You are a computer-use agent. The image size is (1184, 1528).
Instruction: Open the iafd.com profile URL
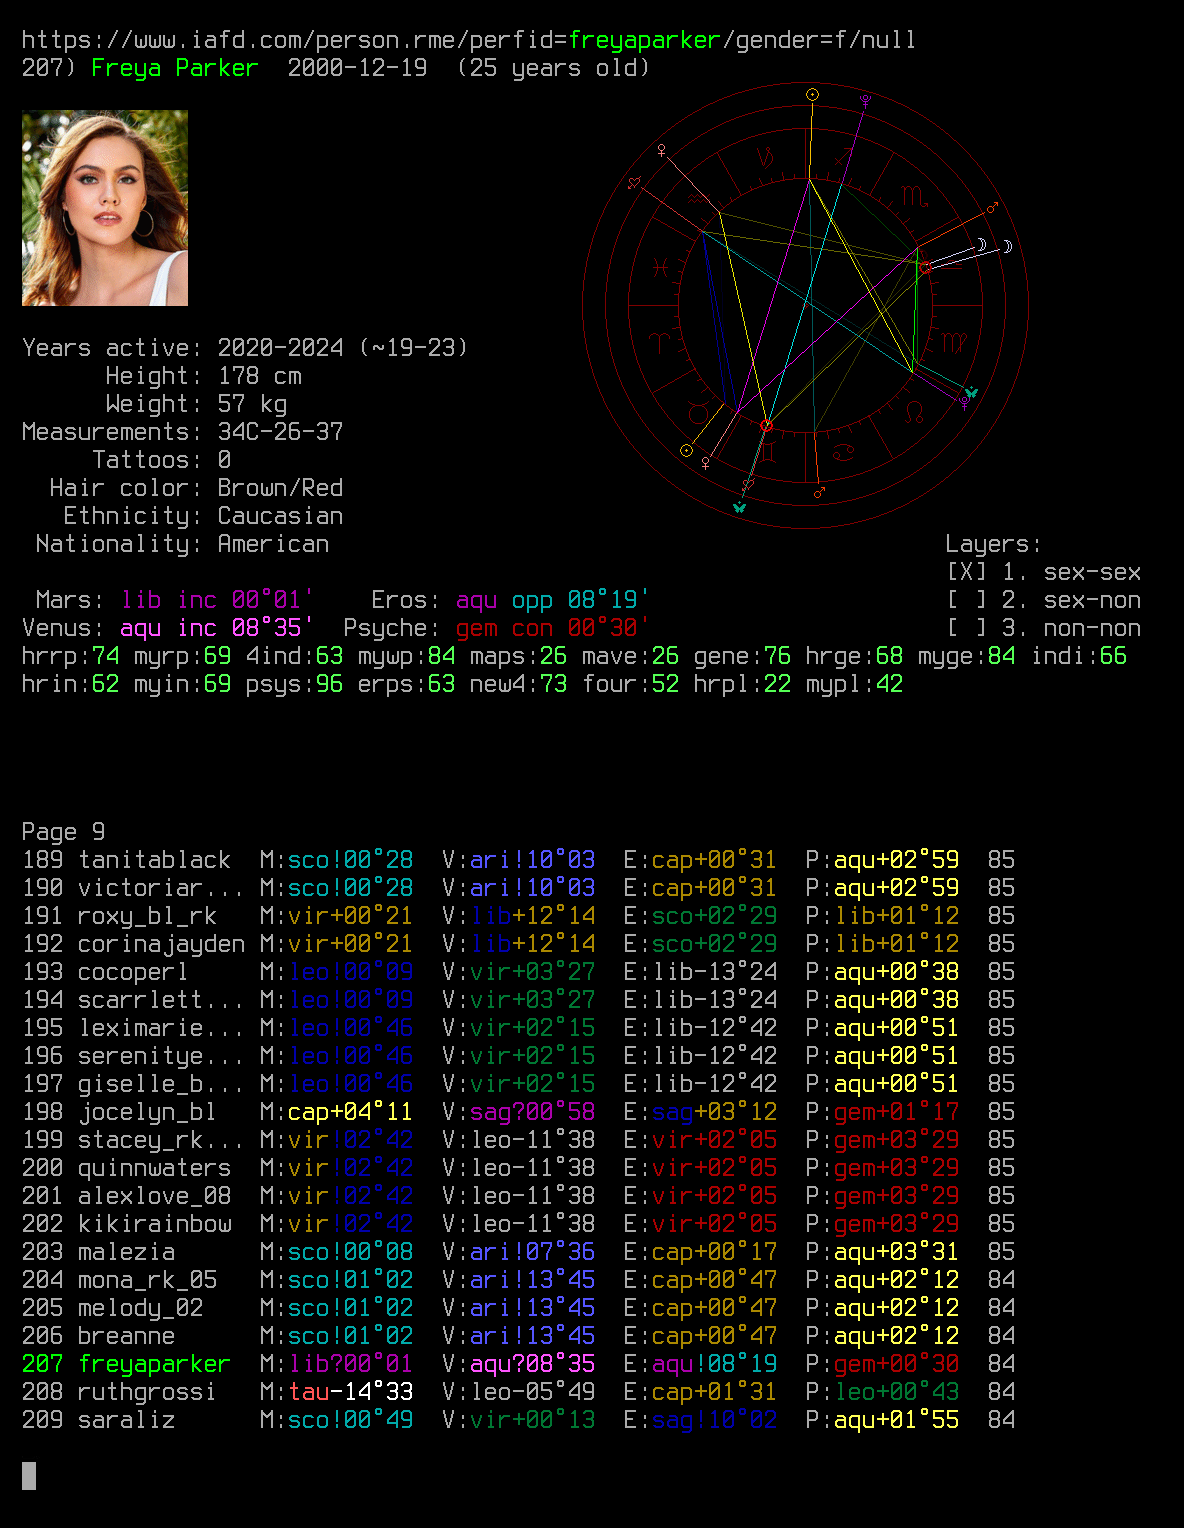(x=469, y=40)
